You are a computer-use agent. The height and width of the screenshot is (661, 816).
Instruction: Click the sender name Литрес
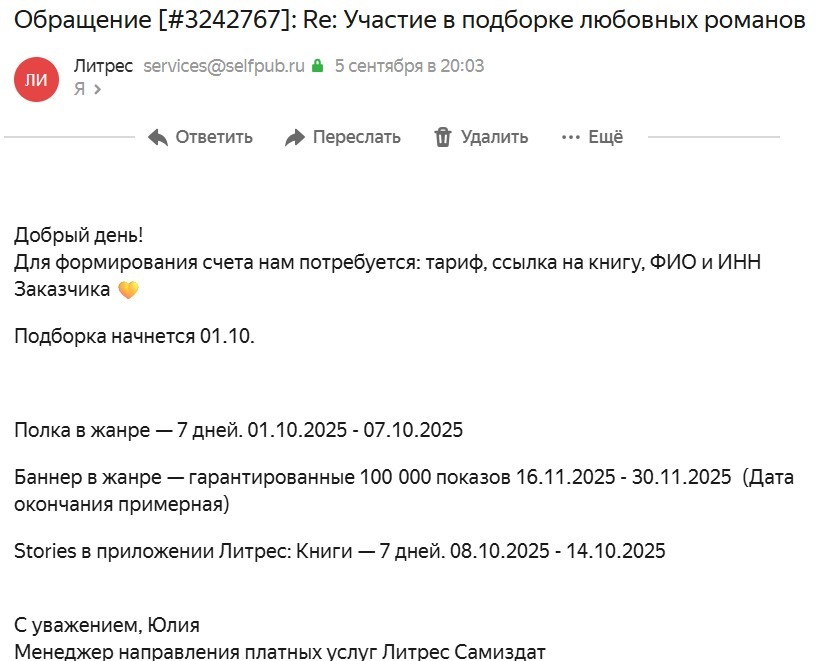point(103,66)
